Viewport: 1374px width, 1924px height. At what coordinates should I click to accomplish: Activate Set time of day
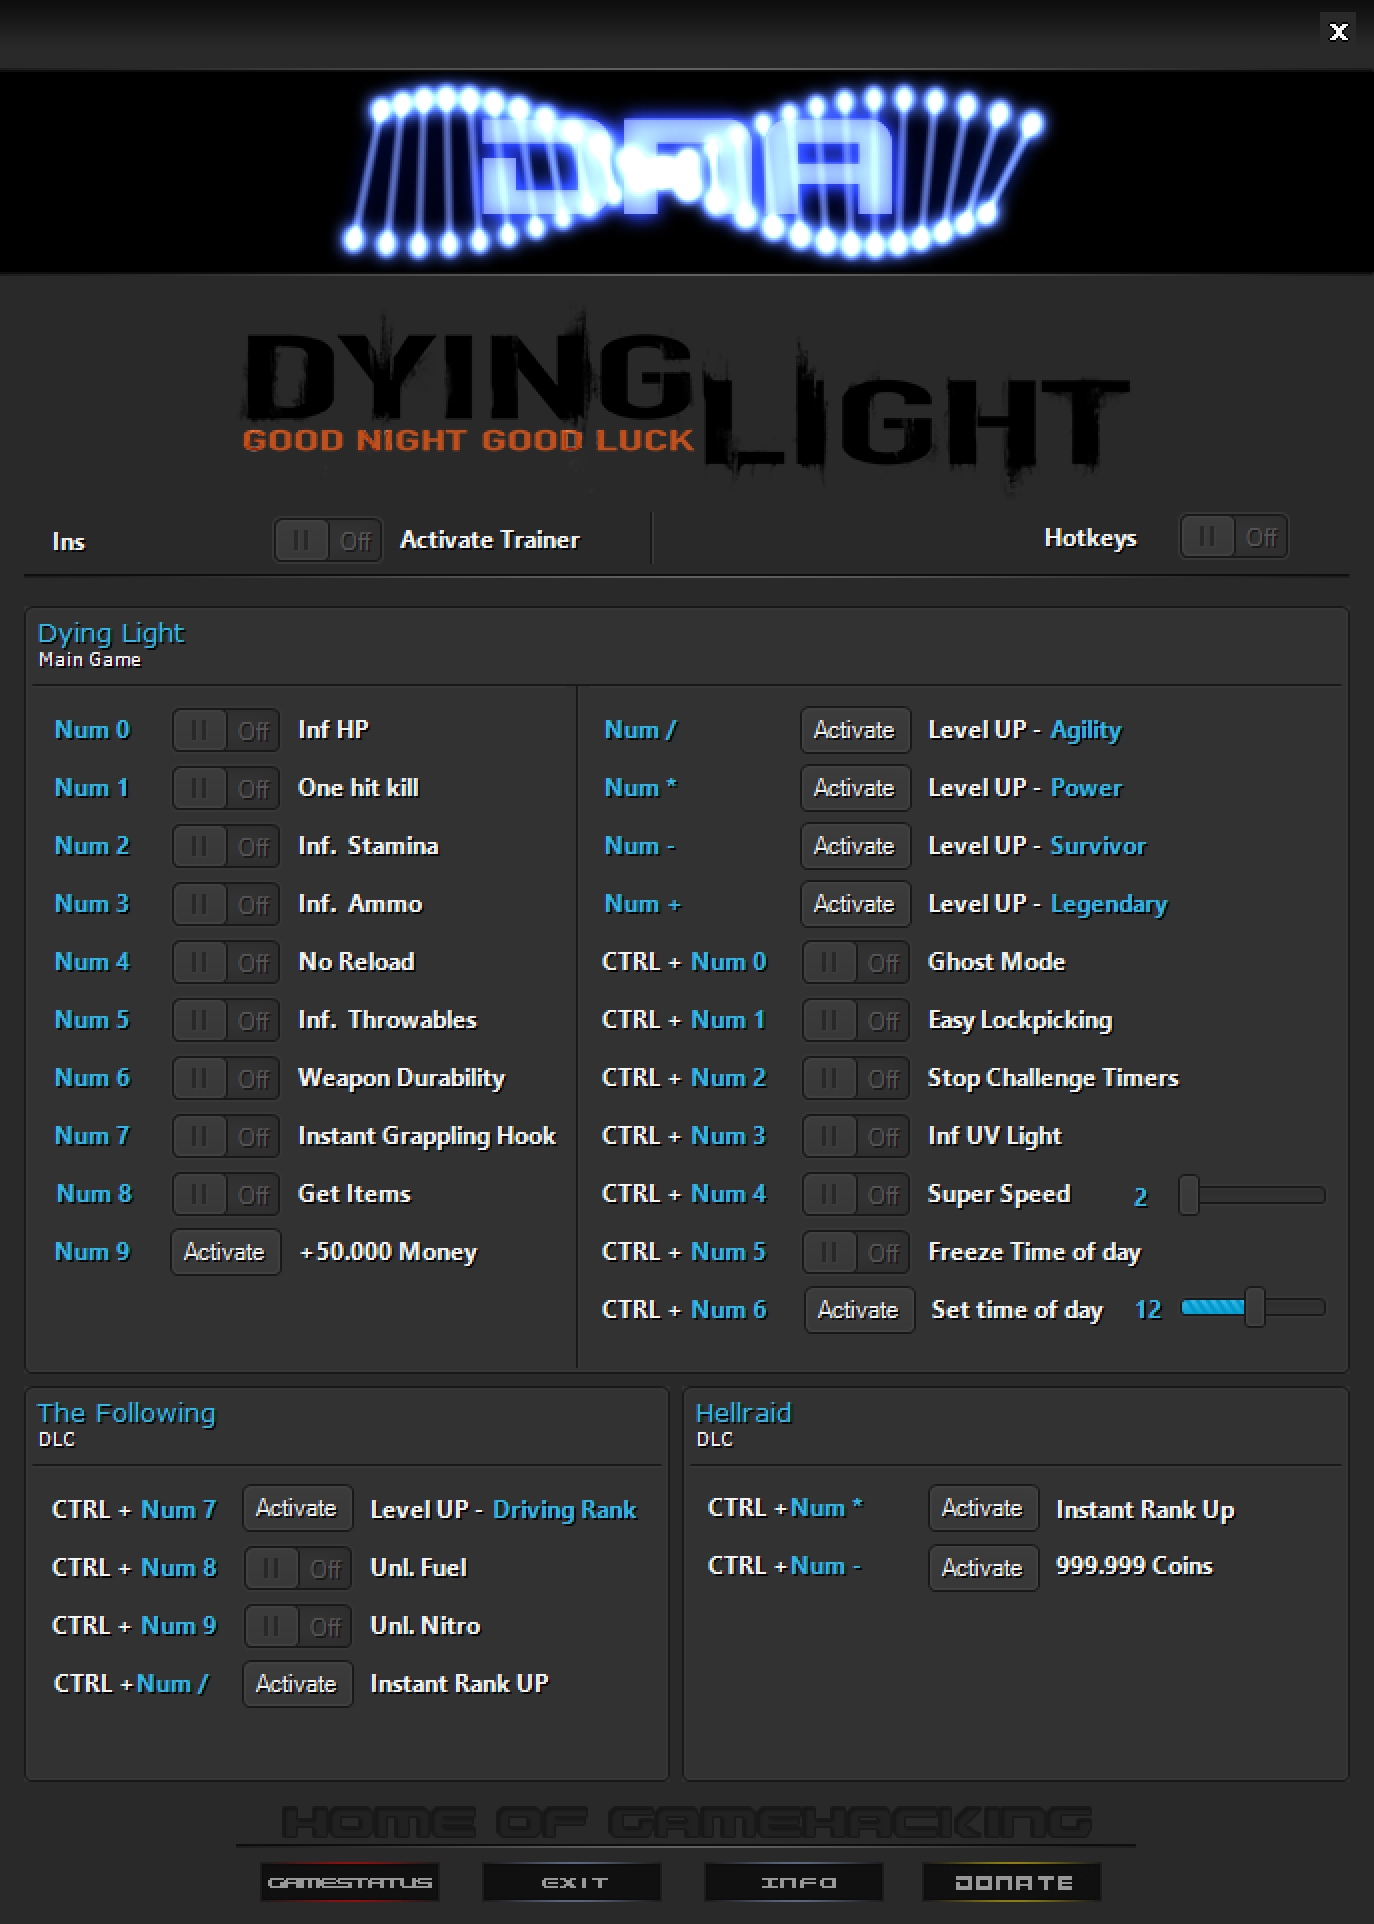click(x=859, y=1310)
